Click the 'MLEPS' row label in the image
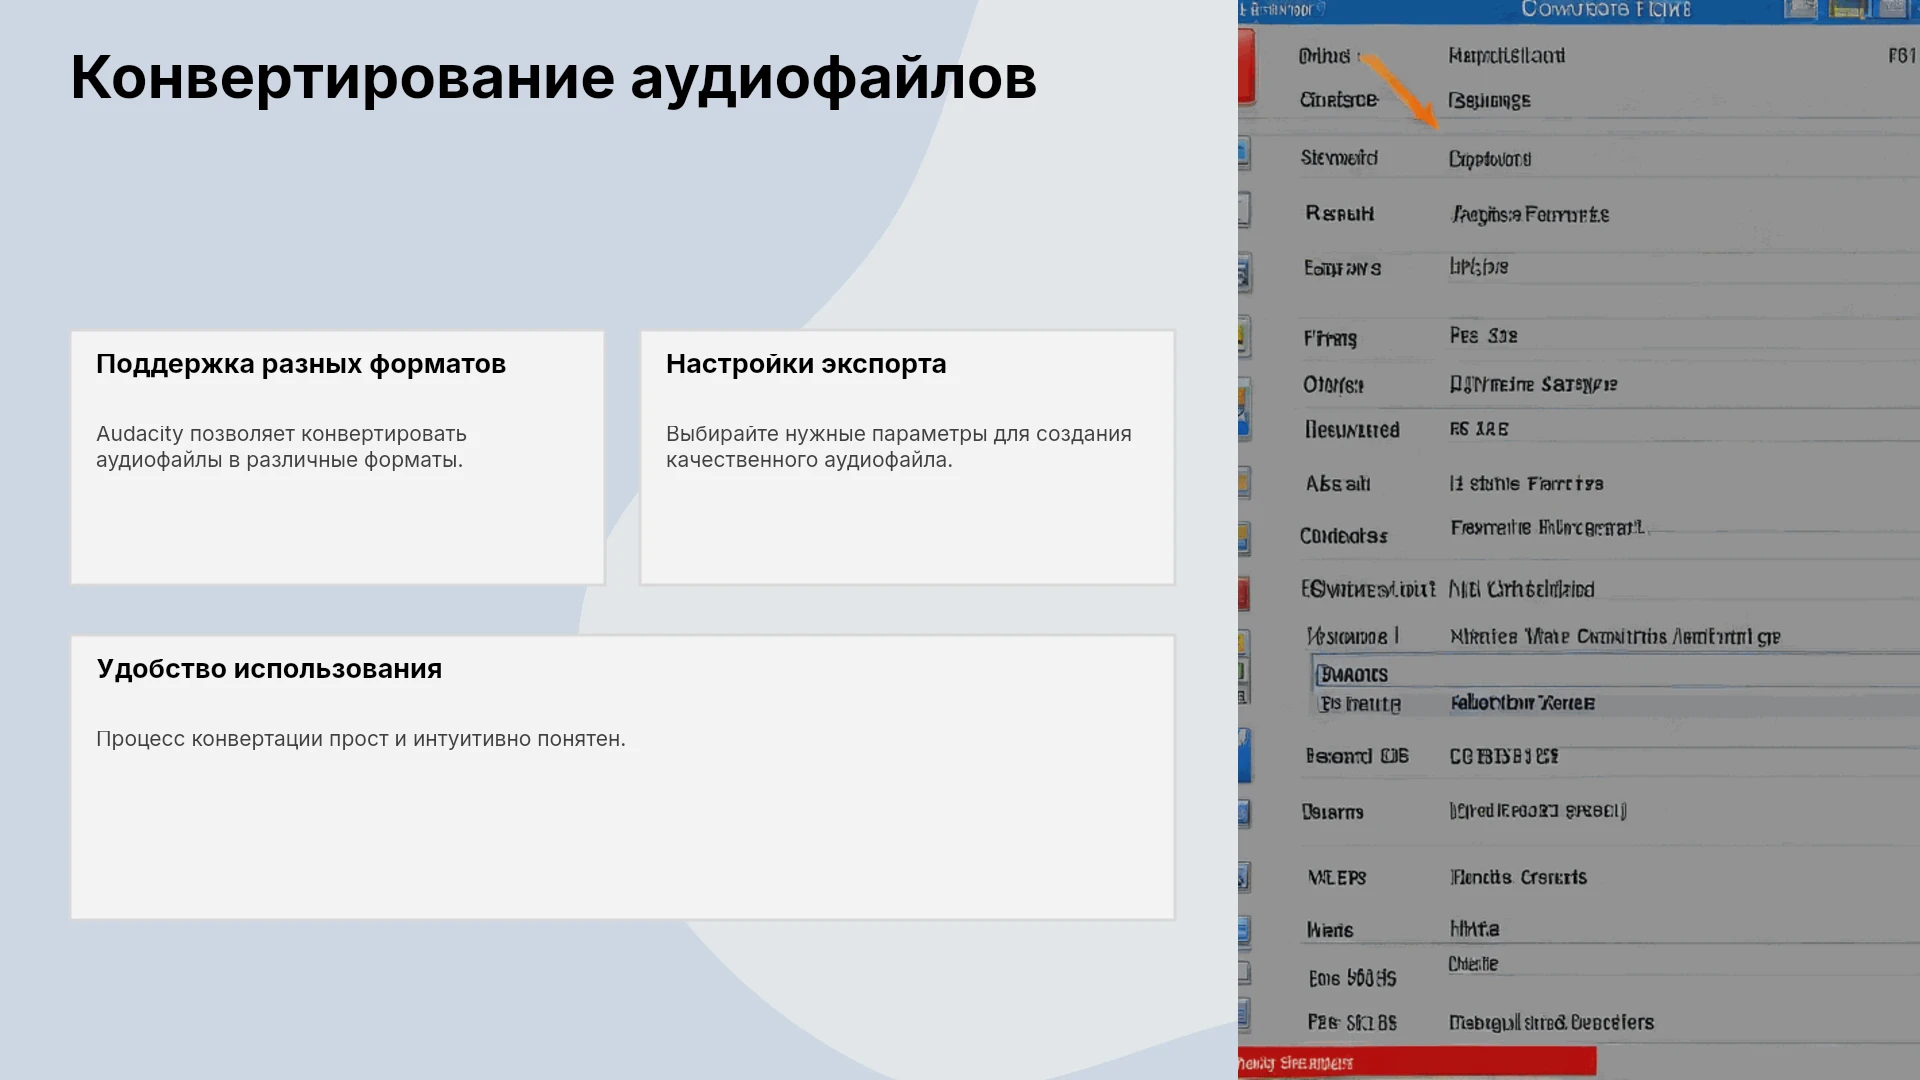Viewport: 1920px width, 1080px height. tap(1337, 878)
